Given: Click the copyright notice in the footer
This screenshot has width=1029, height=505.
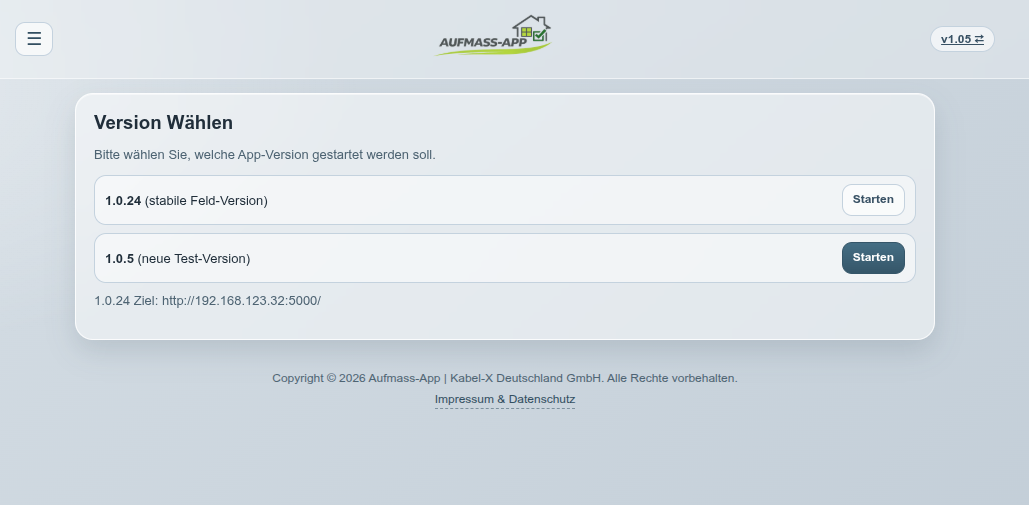Looking at the screenshot, I should pyautogui.click(x=504, y=378).
